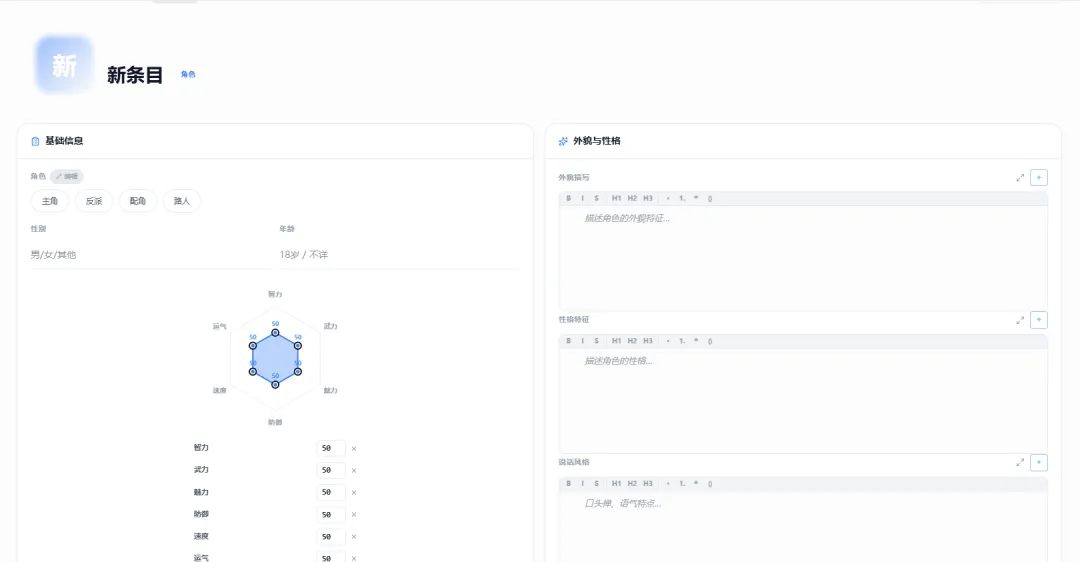1080x562 pixels.
Task: Select the 配角 role button
Action: click(138, 201)
